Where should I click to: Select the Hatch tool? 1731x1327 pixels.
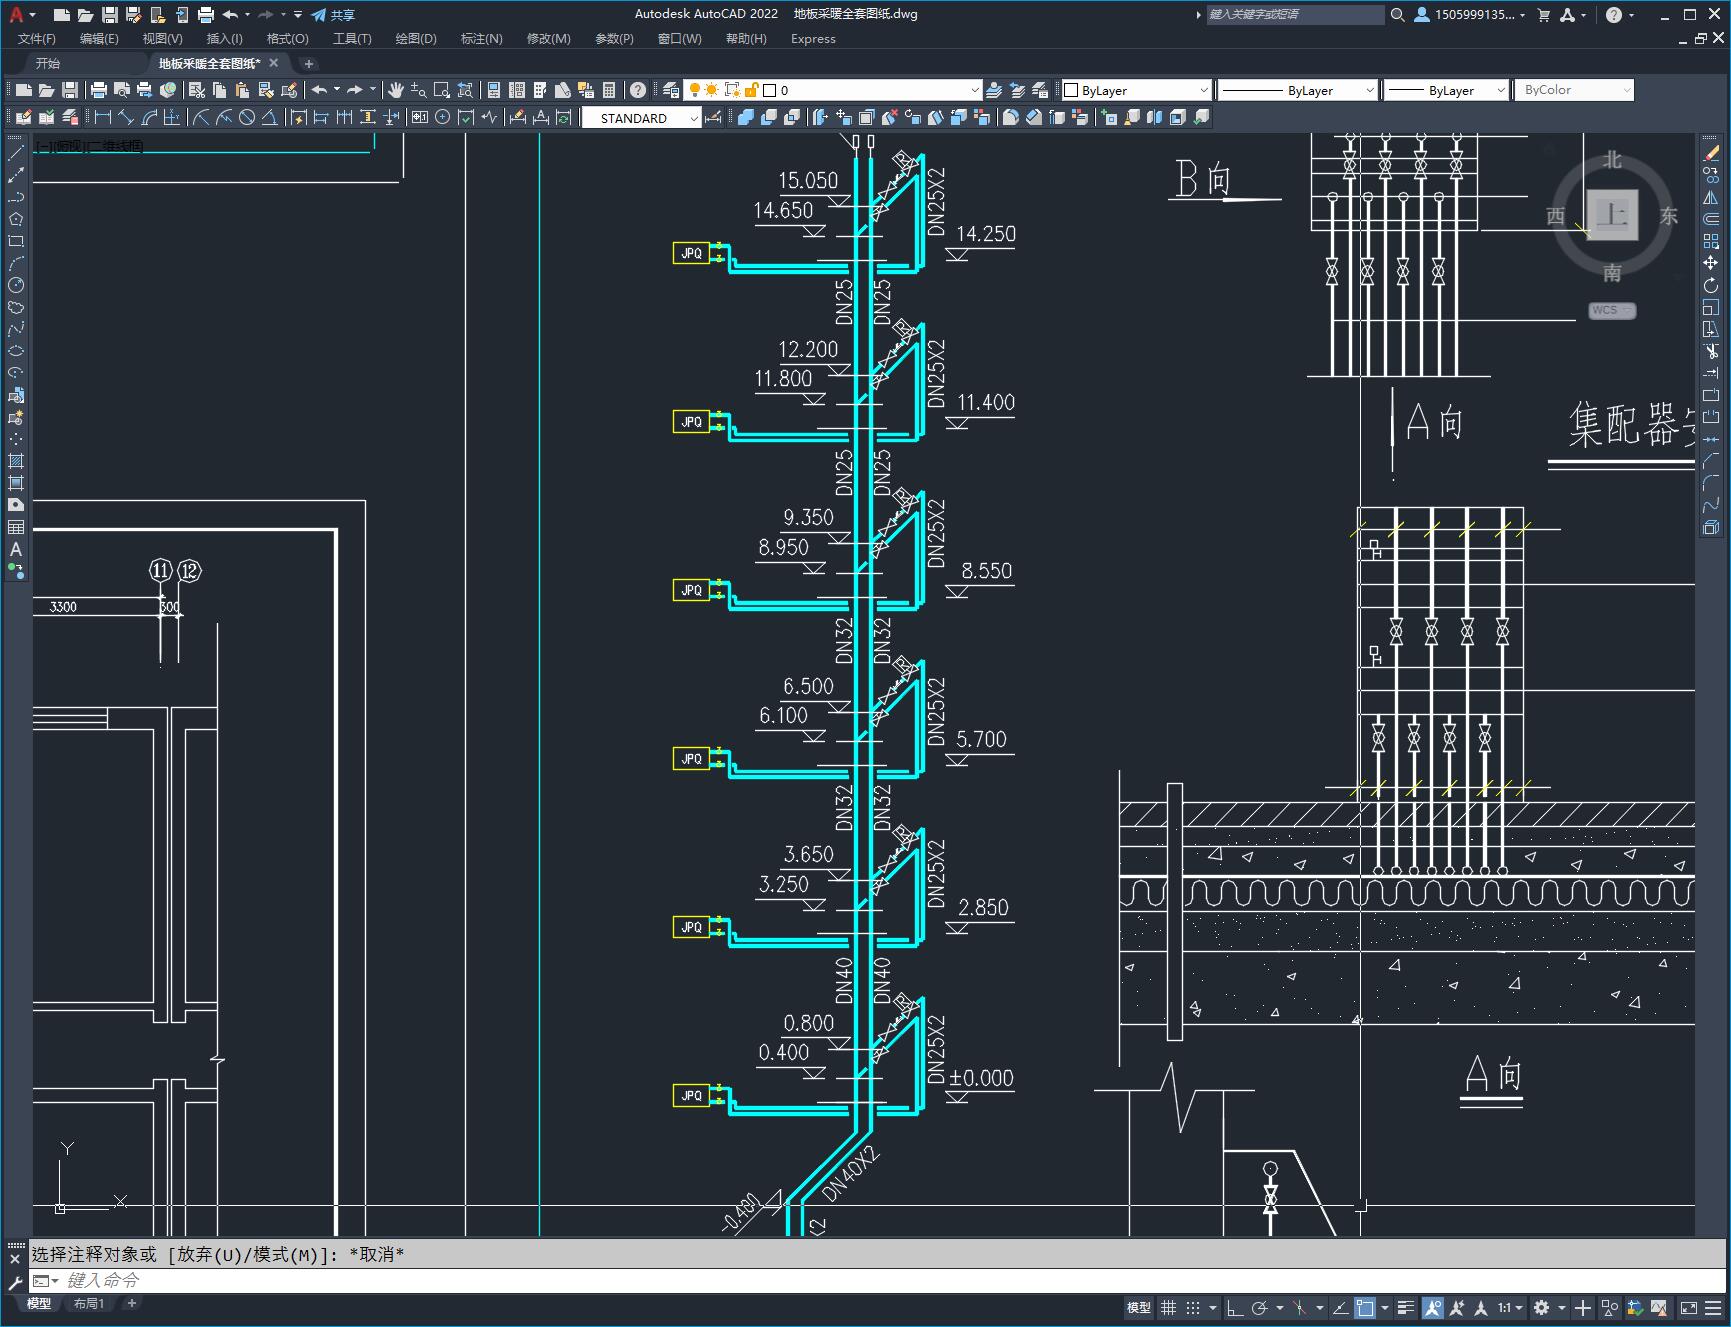[16, 461]
